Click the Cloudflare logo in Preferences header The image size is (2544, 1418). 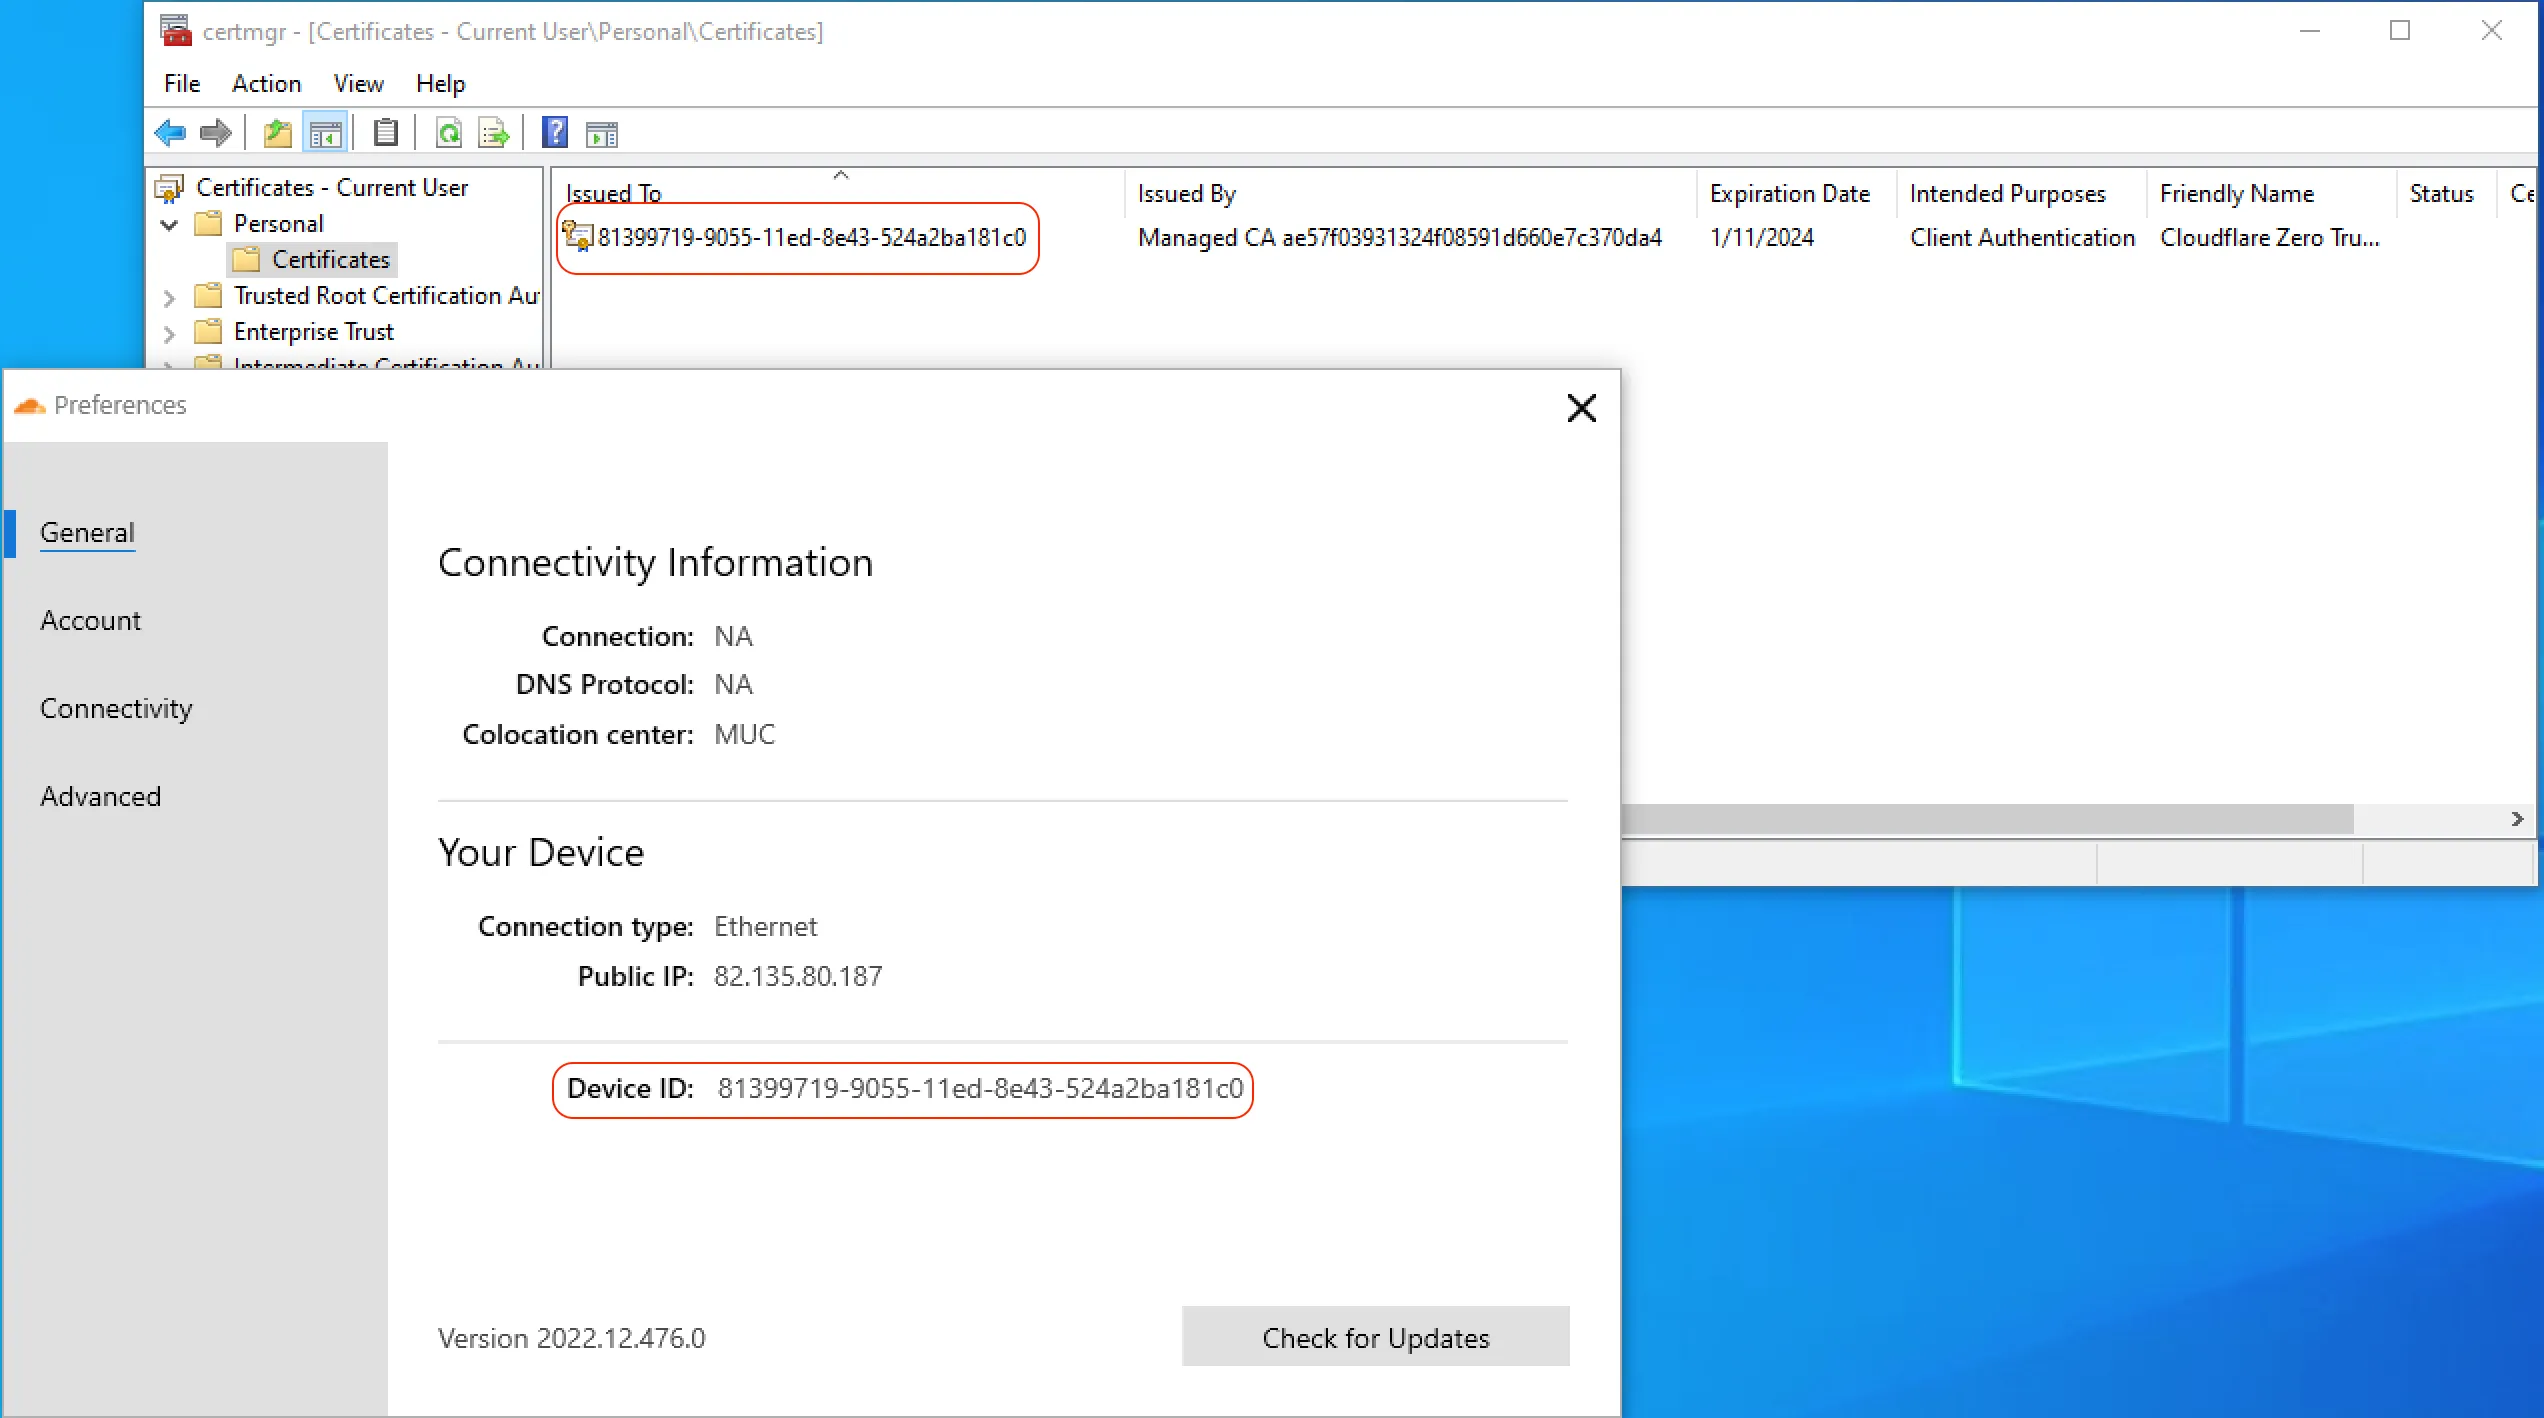pos(29,405)
